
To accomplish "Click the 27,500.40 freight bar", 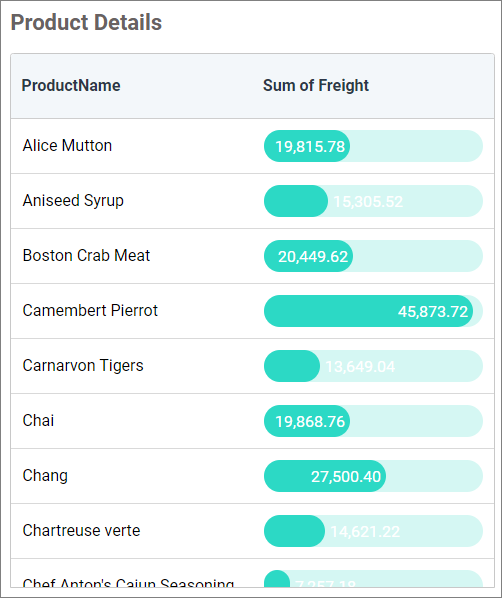I will 373,476.
